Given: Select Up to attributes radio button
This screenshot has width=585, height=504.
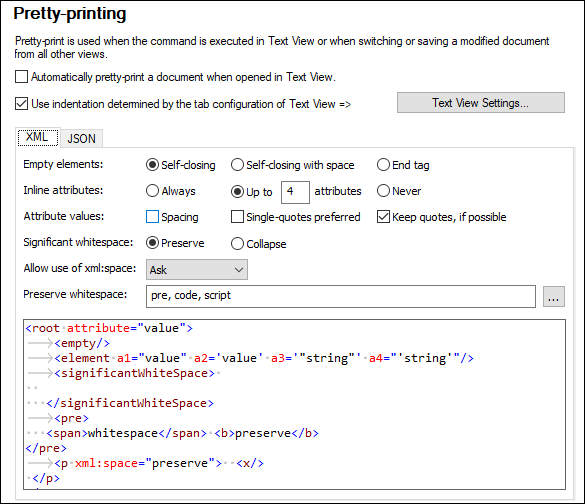Looking at the screenshot, I should click(237, 192).
